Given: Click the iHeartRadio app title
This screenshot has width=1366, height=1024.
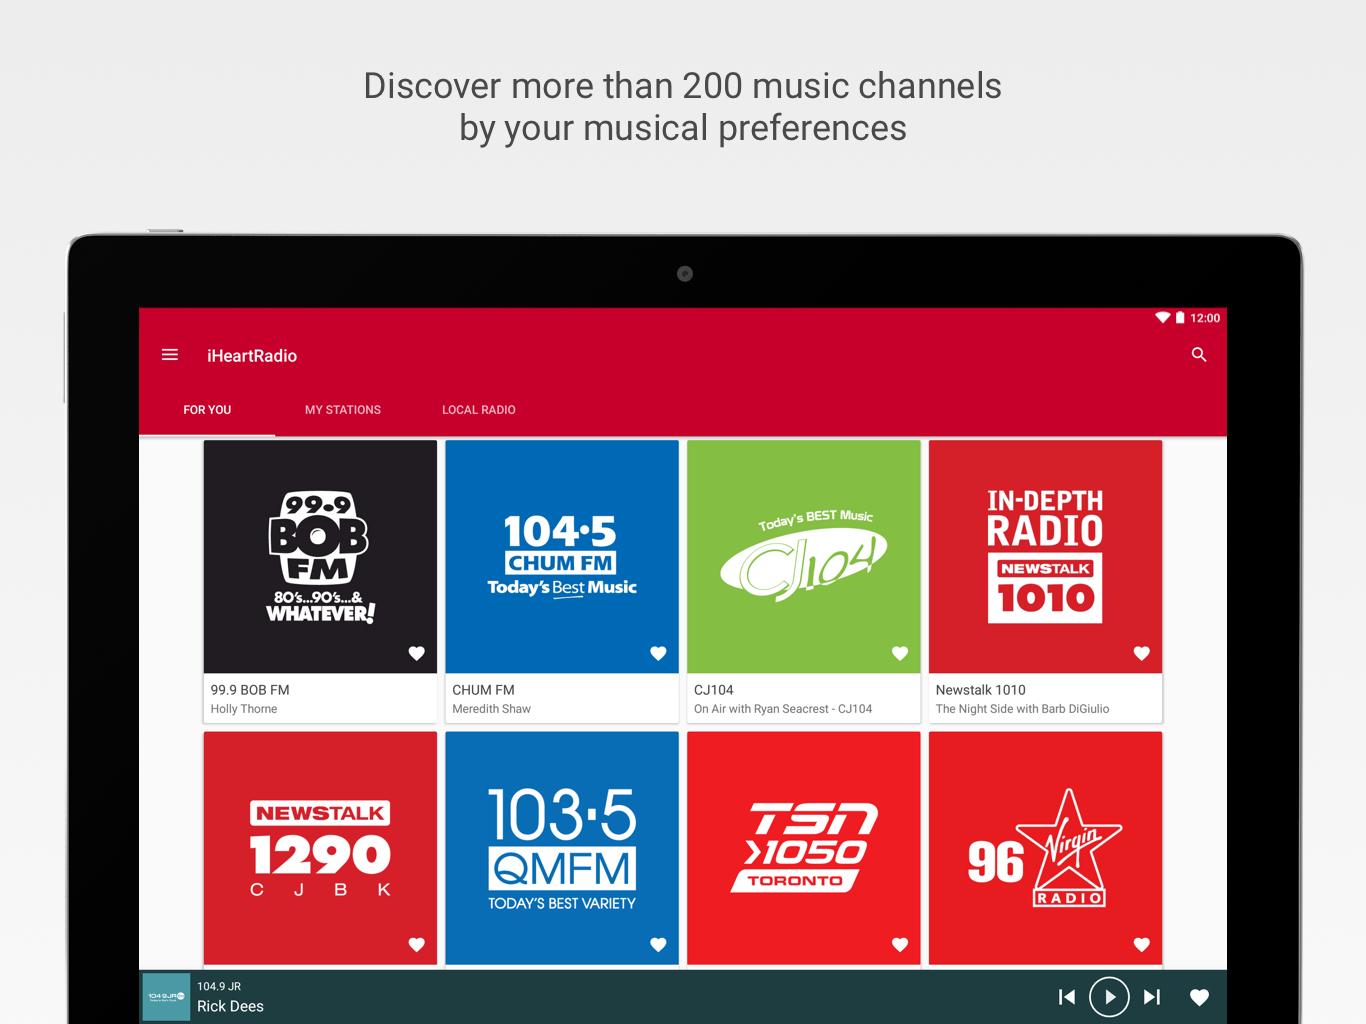Looking at the screenshot, I should click(252, 356).
